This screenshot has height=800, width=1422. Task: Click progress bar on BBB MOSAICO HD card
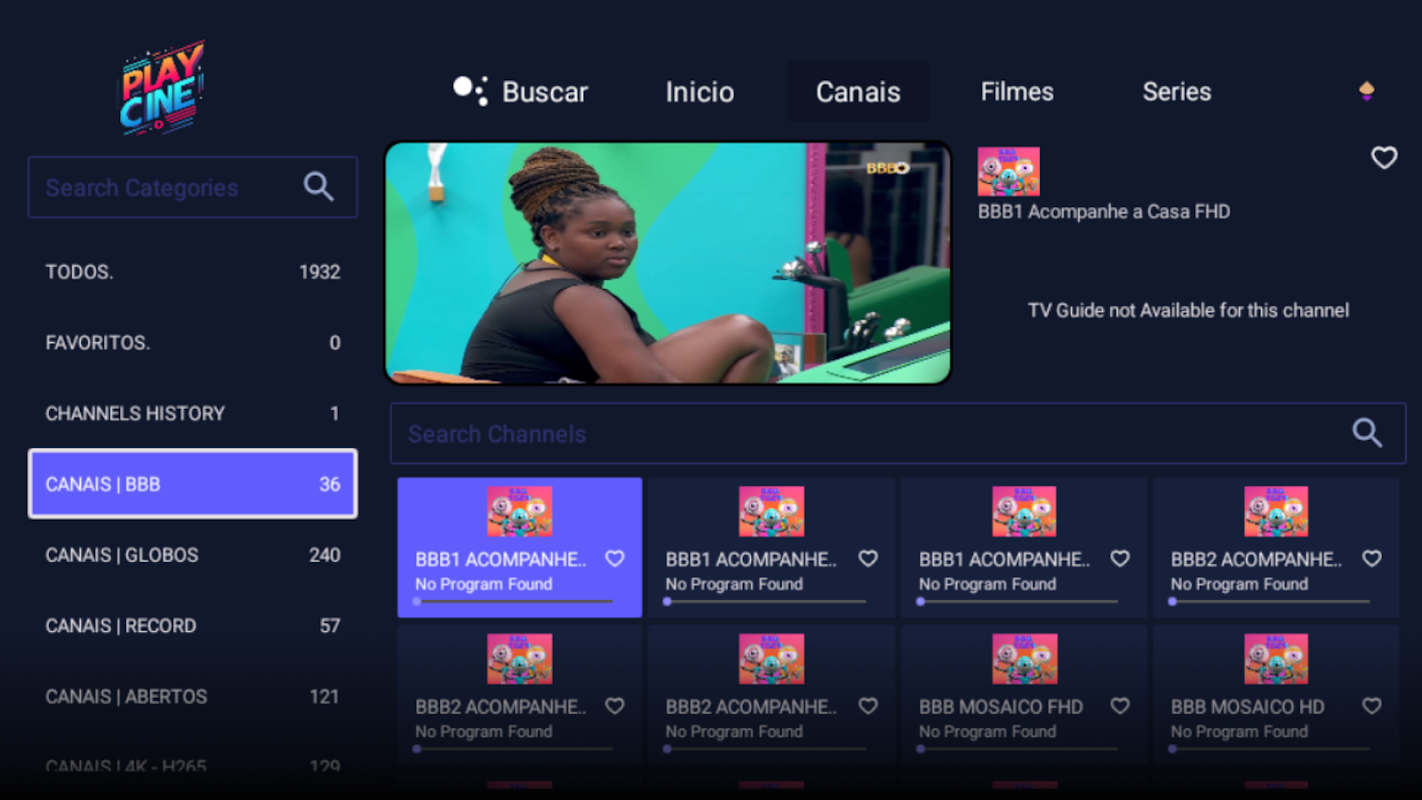click(x=1270, y=748)
